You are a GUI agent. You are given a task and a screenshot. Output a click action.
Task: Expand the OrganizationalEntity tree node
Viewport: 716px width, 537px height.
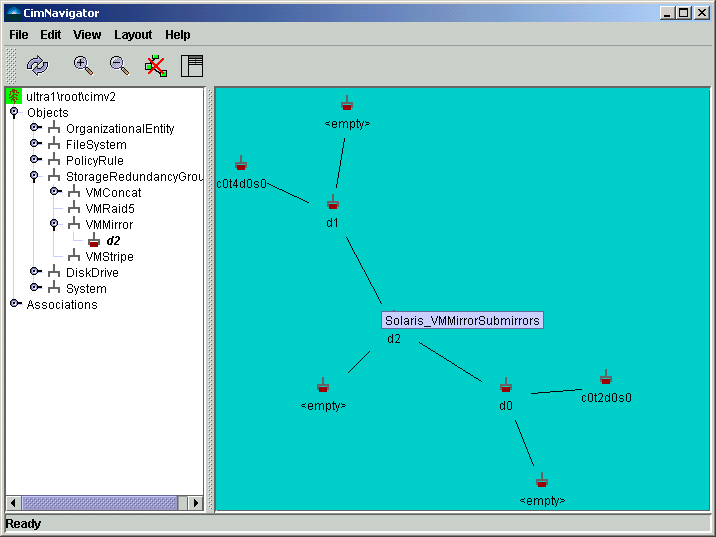pos(35,128)
